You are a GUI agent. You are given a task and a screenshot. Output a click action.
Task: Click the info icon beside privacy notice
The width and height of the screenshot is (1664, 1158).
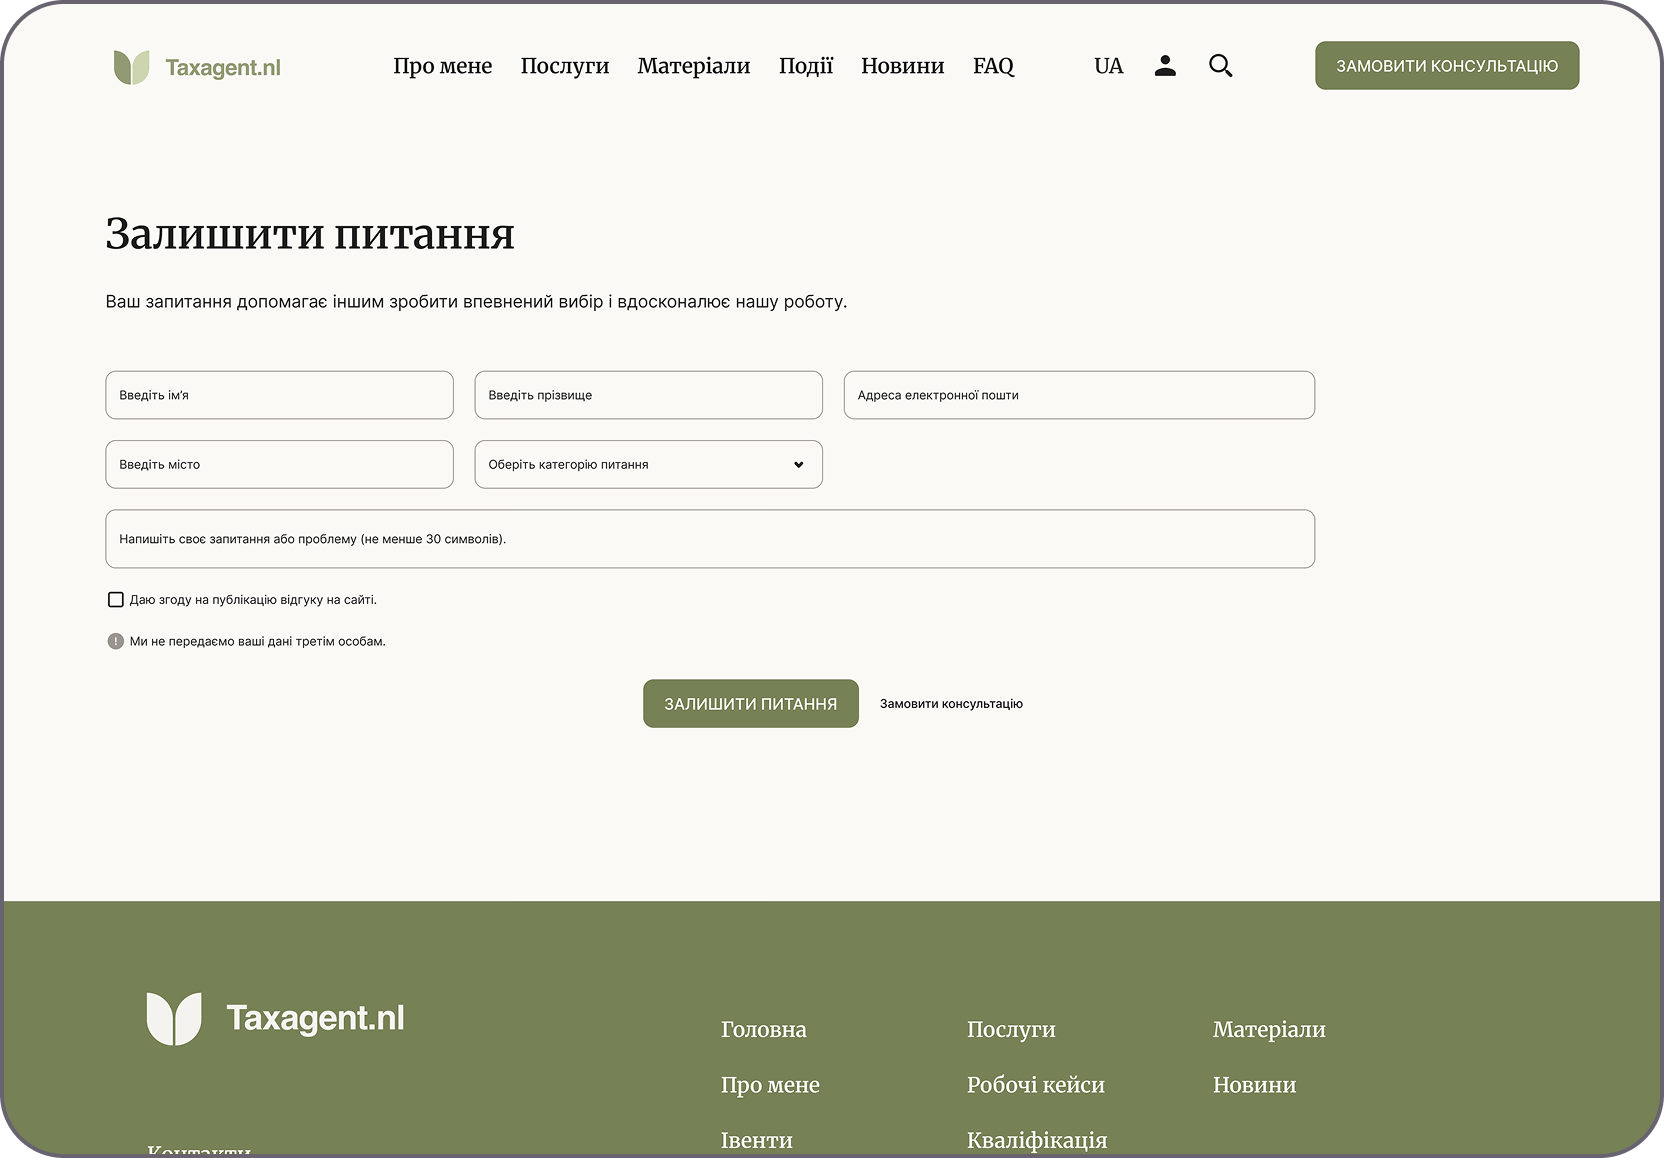click(x=116, y=641)
